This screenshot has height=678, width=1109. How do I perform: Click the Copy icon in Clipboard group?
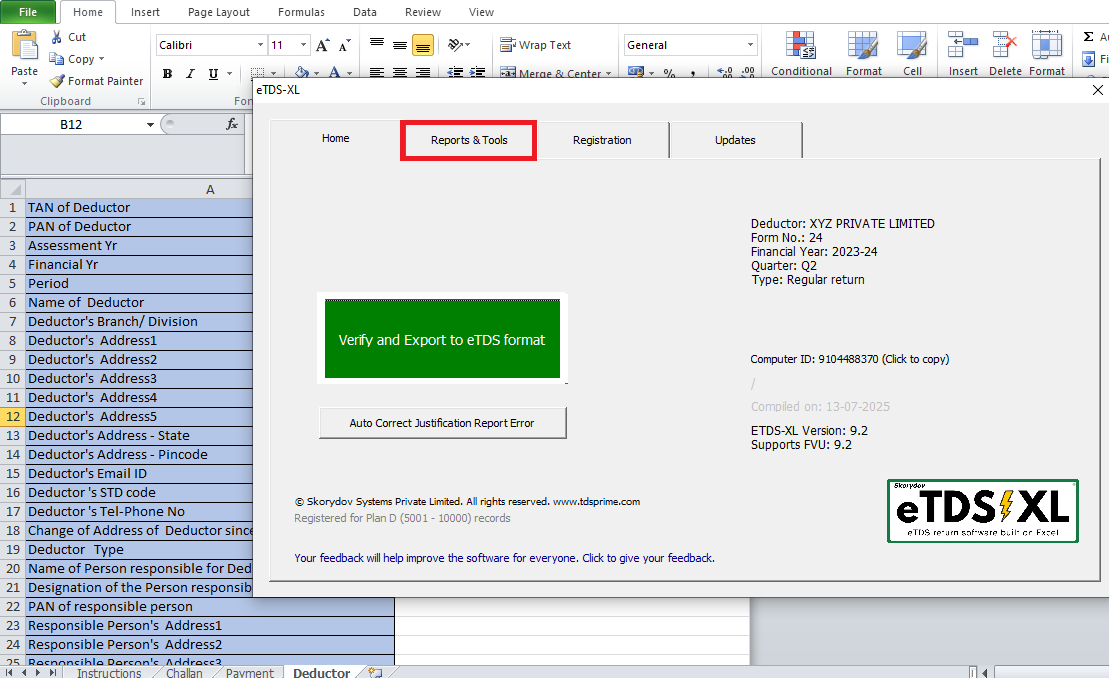tap(57, 59)
